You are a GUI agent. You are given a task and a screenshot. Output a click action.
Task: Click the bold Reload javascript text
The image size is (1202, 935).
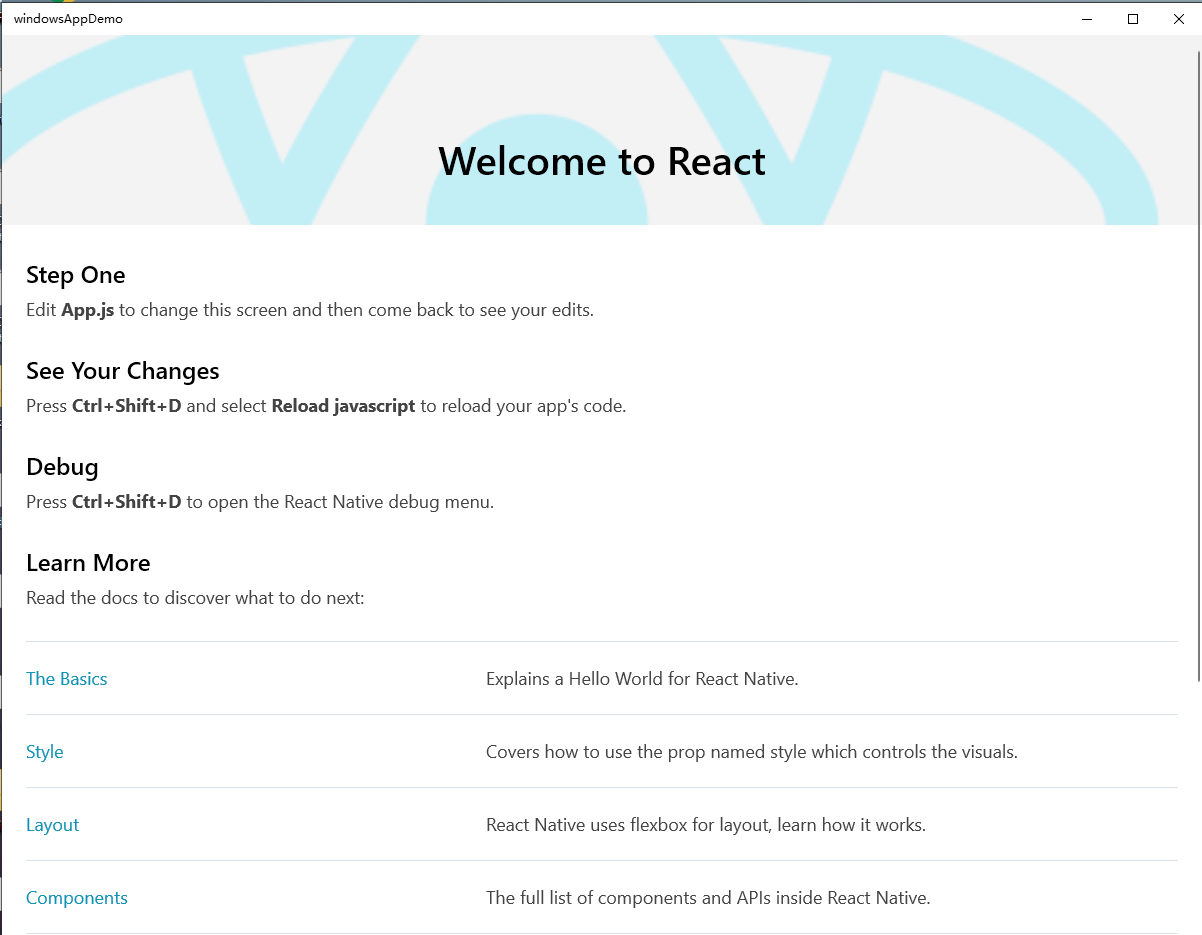(x=343, y=406)
